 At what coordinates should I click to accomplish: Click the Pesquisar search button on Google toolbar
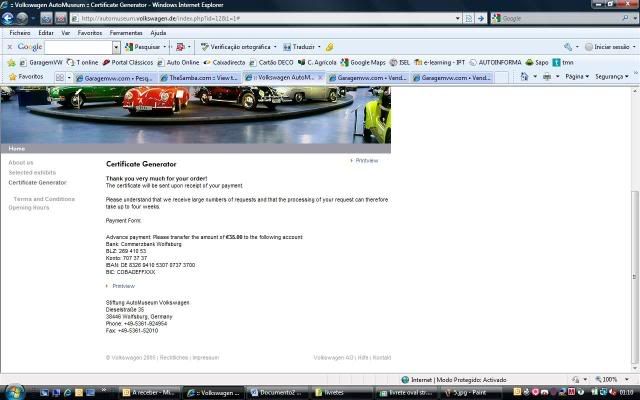(x=143, y=47)
